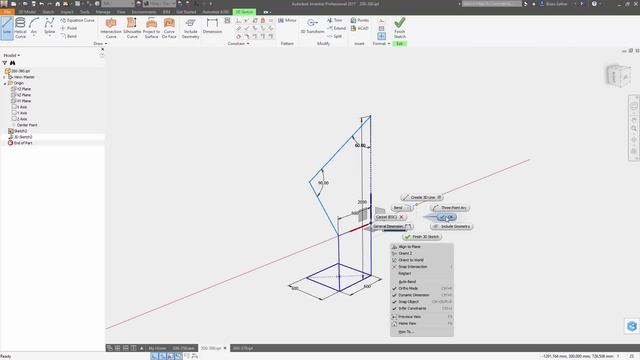
Task: Click Project to Surface tool
Action: tap(151, 28)
